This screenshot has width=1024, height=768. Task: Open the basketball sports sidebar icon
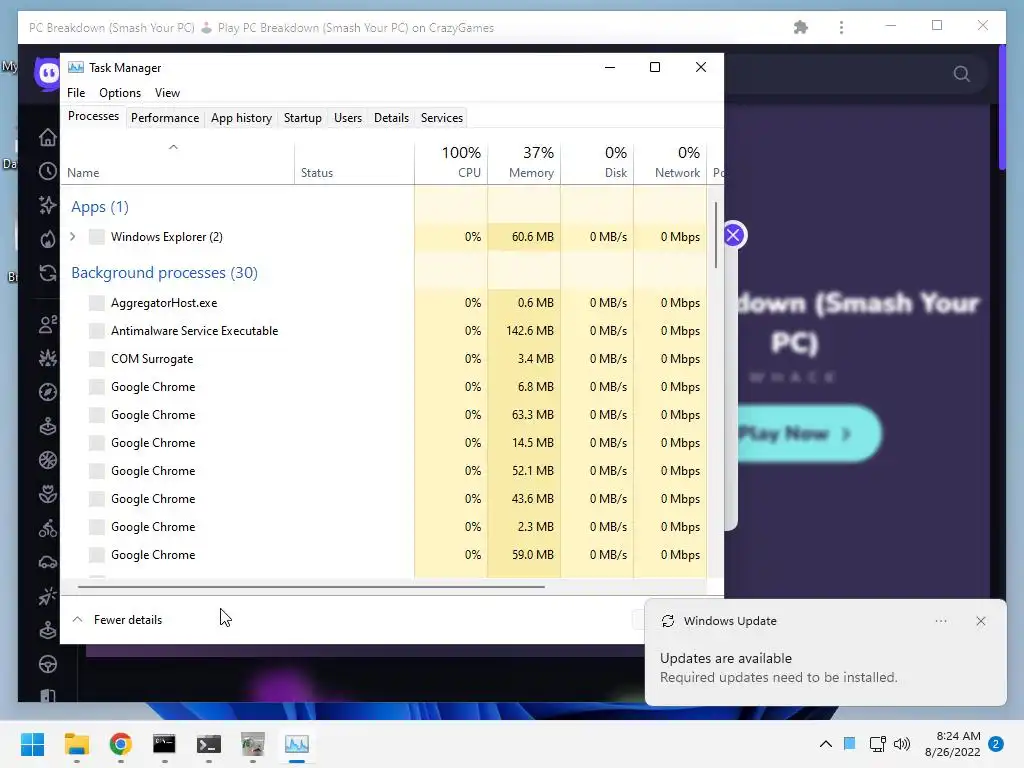pos(48,460)
